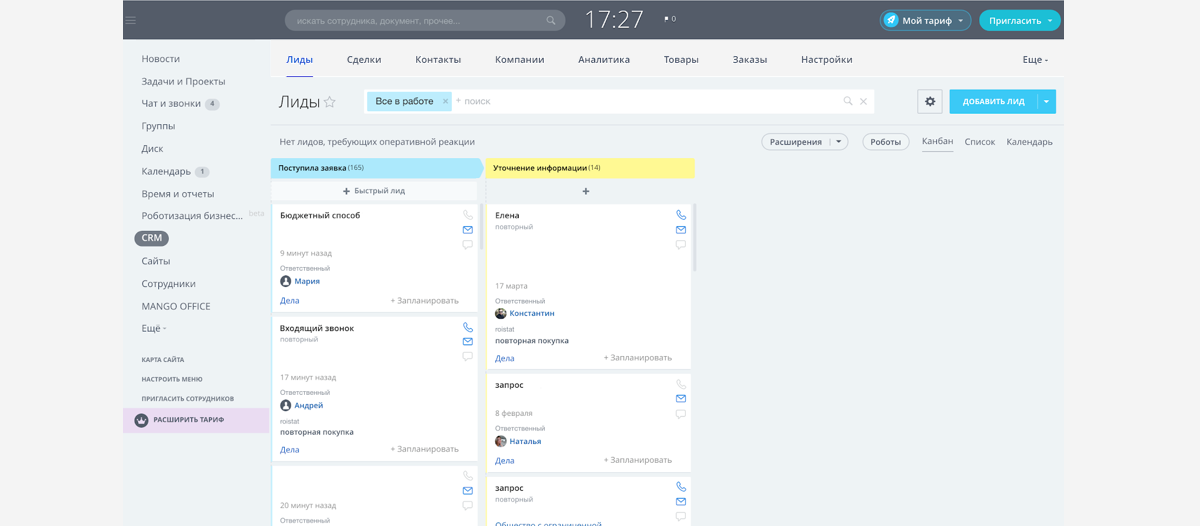The image size is (1200, 526).
Task: Click the search magnifier in leads filter
Action: coord(848,101)
